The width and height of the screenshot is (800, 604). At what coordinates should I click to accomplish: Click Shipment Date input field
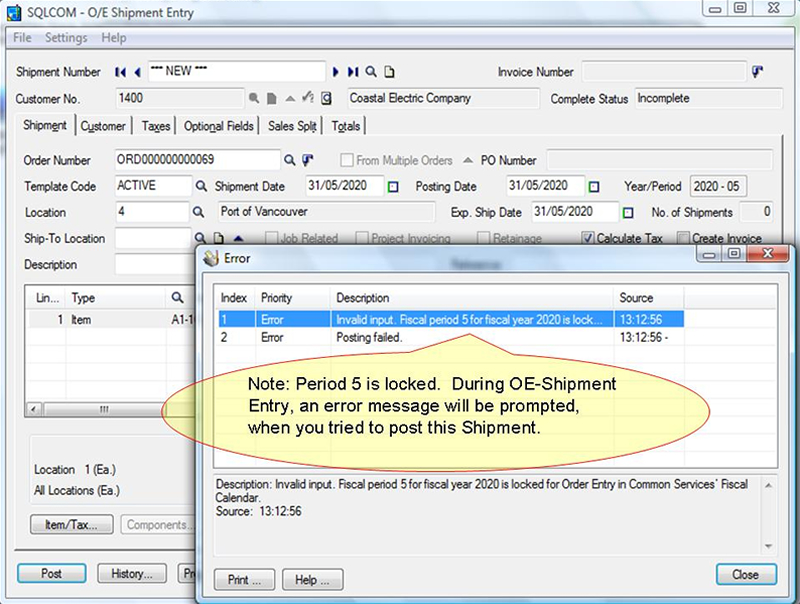coord(344,186)
